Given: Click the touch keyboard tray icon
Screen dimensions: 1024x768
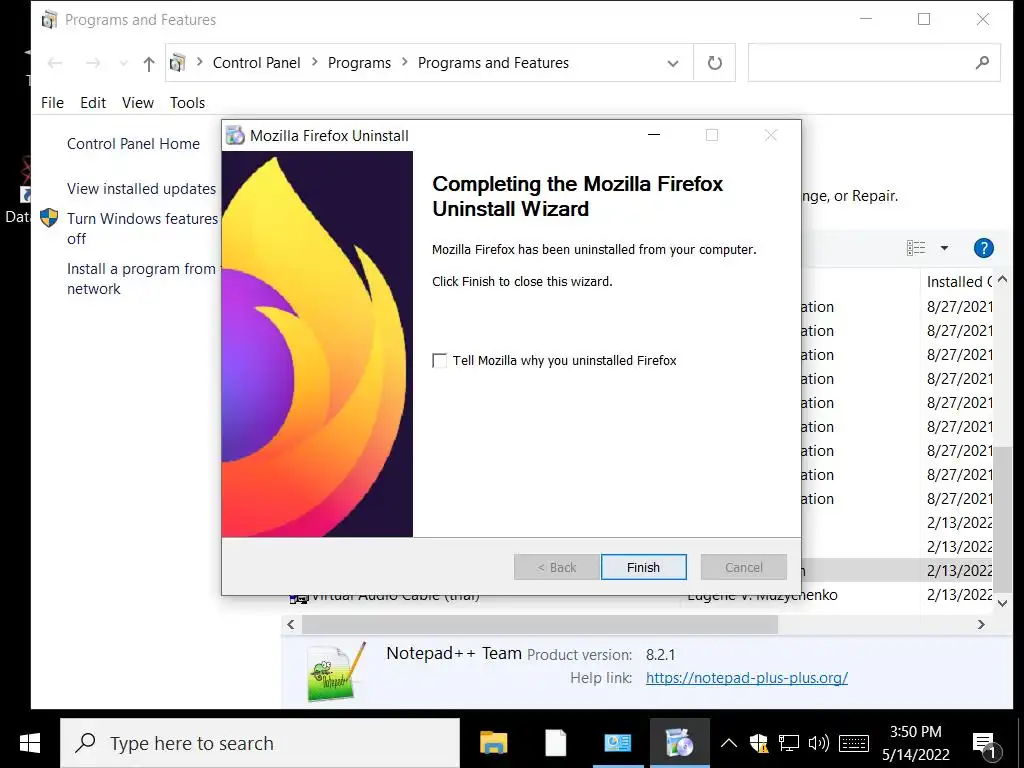Looking at the screenshot, I should point(854,743).
